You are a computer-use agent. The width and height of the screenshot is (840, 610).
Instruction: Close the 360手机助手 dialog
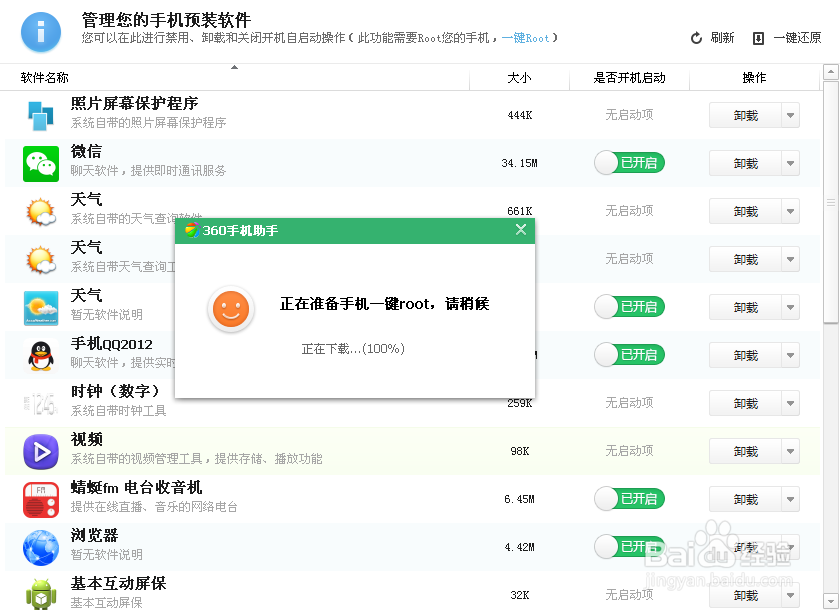click(x=521, y=230)
